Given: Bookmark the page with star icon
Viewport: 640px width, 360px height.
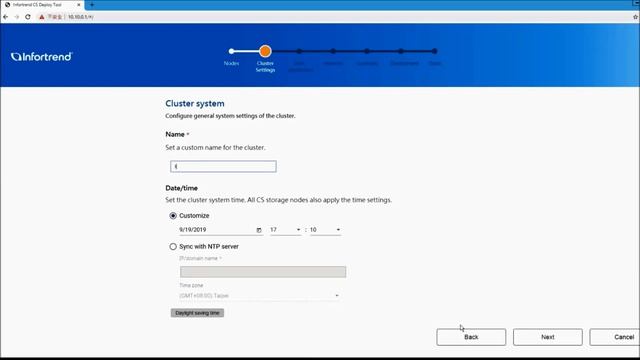Looking at the screenshot, I should [635, 17].
